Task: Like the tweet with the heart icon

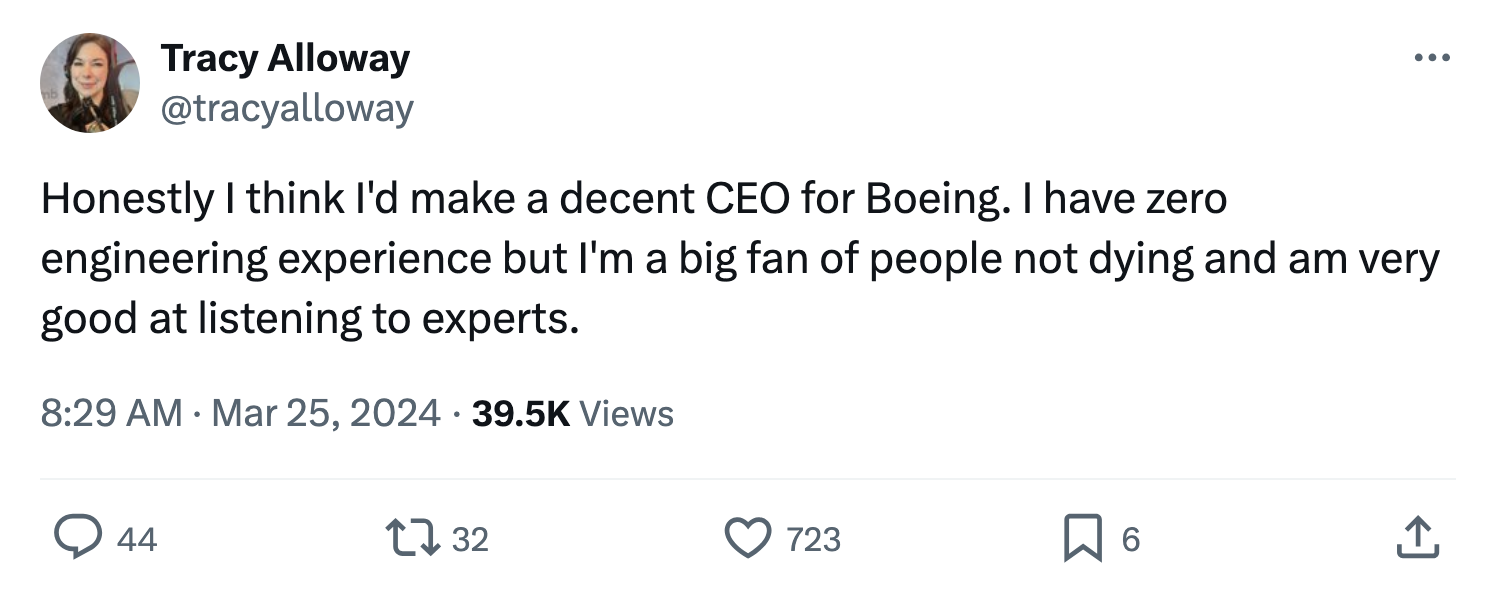Action: click(x=749, y=538)
